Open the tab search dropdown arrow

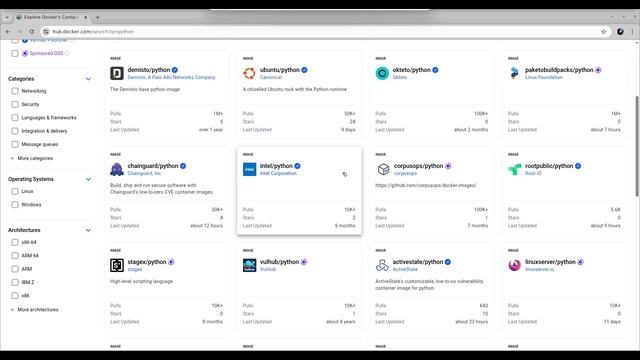[x=7, y=17]
